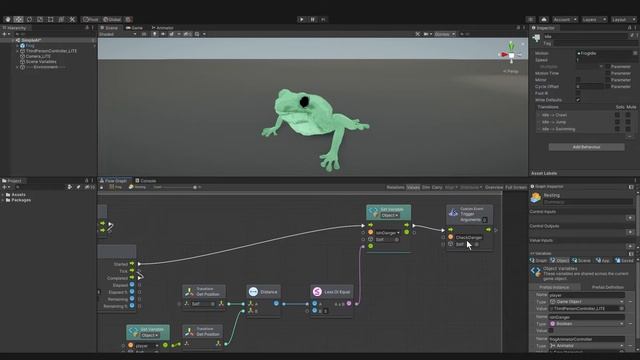Switch to the Scene tab
Viewport: 640px width, 360px height.
[x=109, y=28]
